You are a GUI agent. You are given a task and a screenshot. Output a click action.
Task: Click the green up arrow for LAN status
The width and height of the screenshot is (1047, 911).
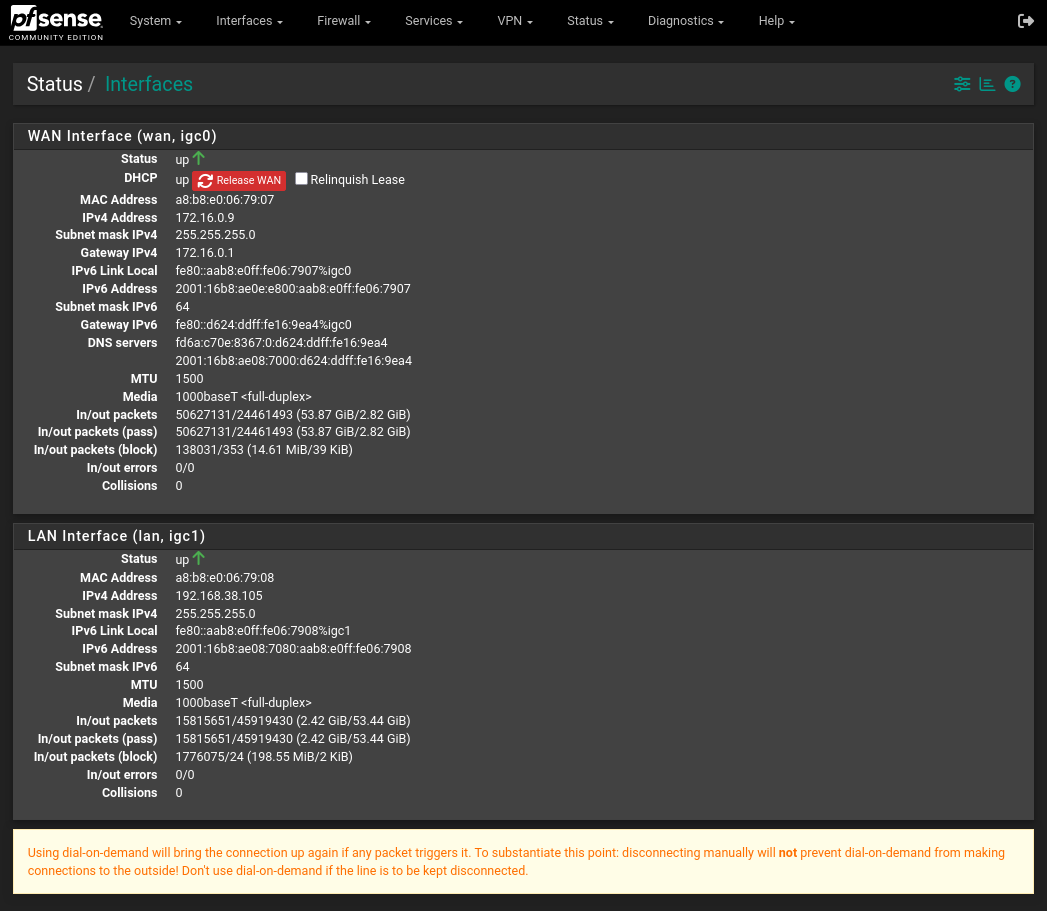point(199,558)
